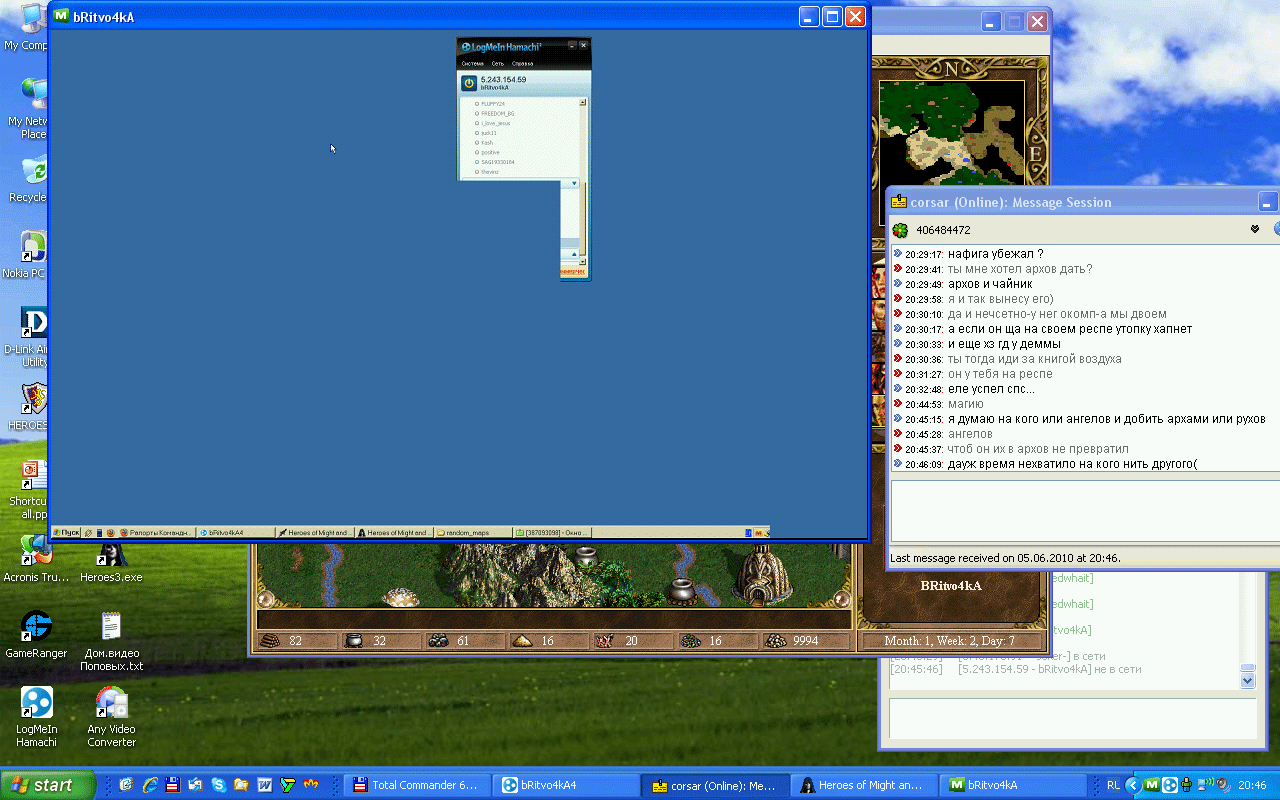Close the Hamachi window inside remote view

pyautogui.click(x=584, y=45)
